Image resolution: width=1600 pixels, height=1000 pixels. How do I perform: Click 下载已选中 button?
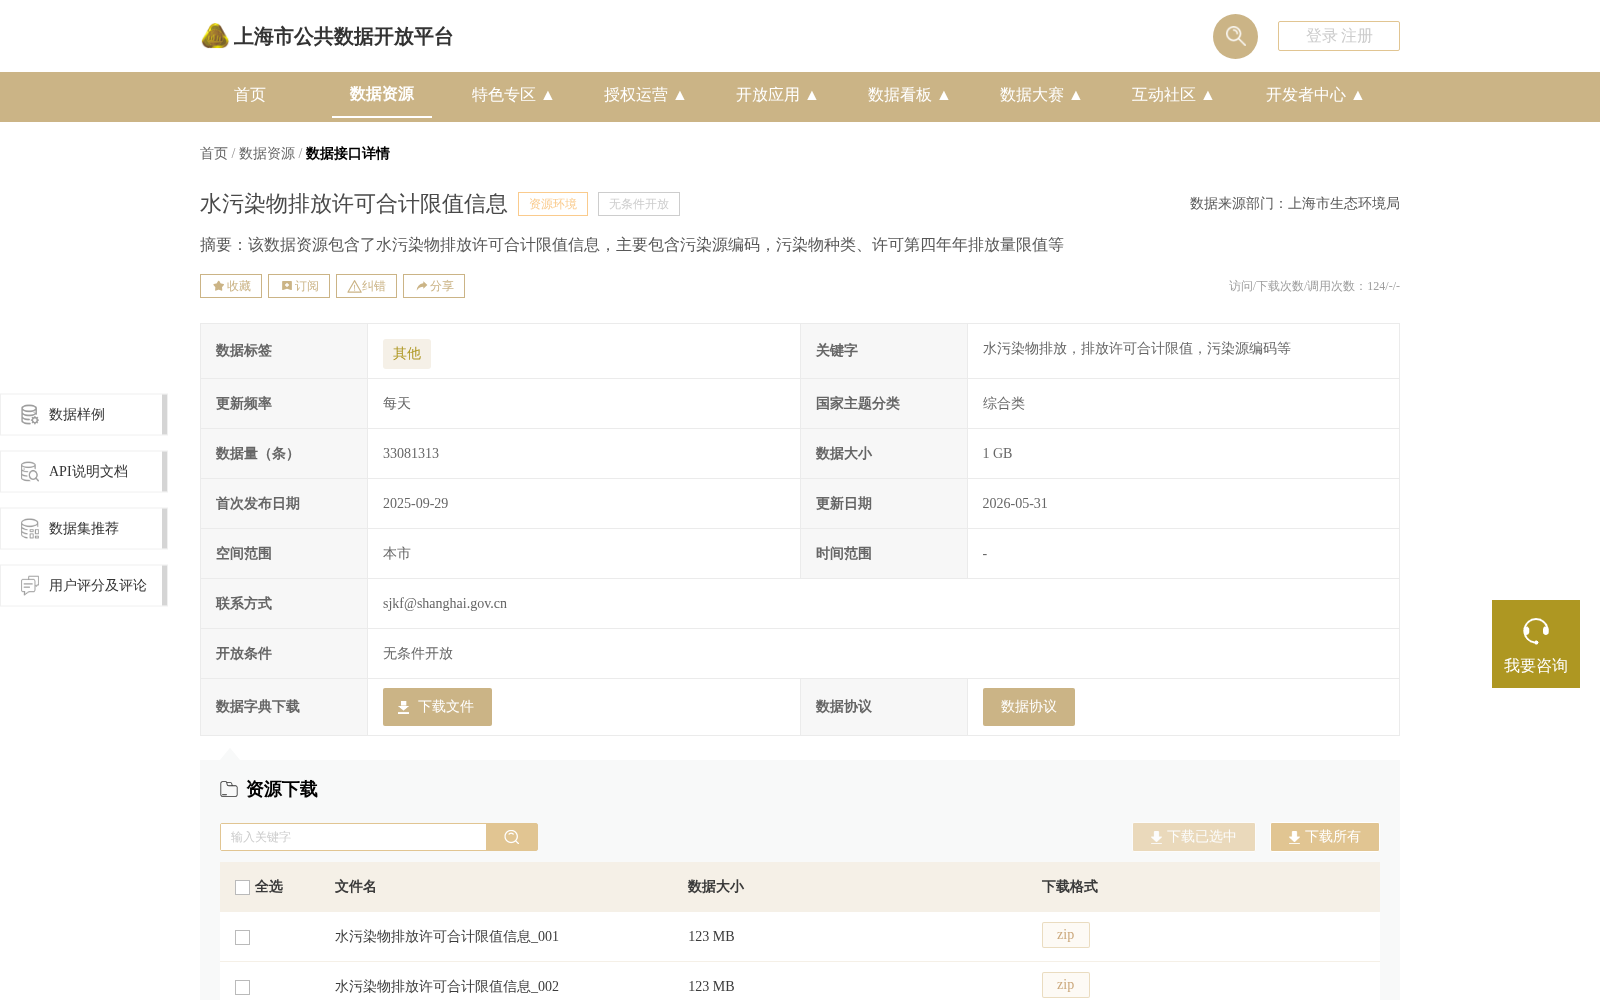(1194, 837)
